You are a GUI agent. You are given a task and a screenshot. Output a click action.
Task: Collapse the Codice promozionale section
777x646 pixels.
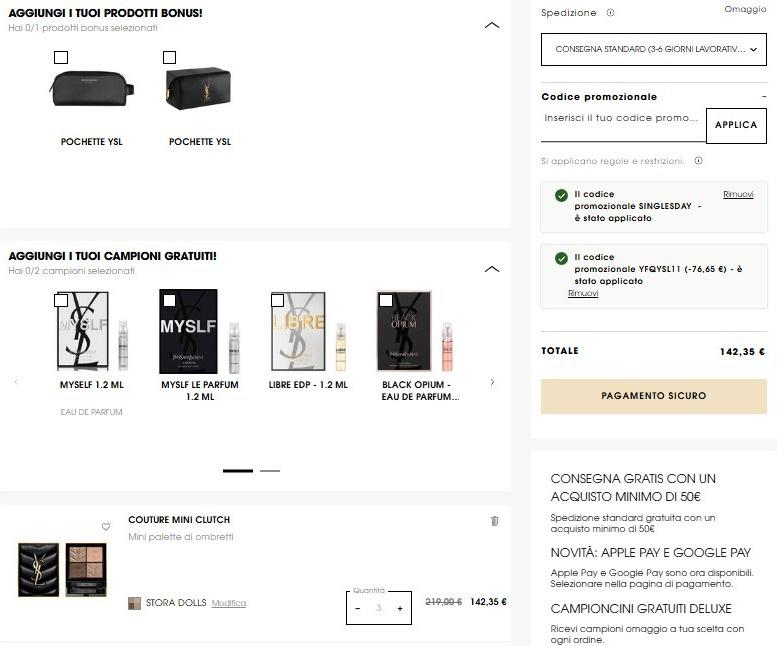(763, 97)
